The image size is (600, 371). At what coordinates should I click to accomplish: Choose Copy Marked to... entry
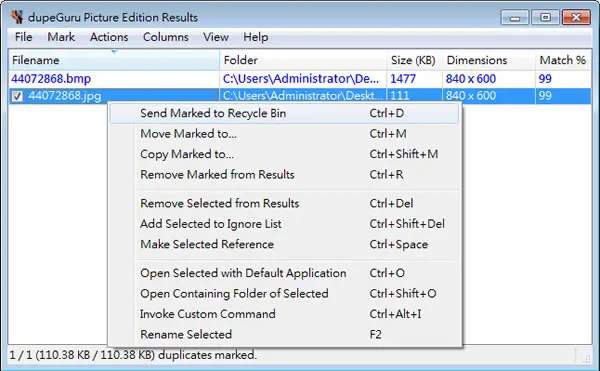pyautogui.click(x=284, y=154)
